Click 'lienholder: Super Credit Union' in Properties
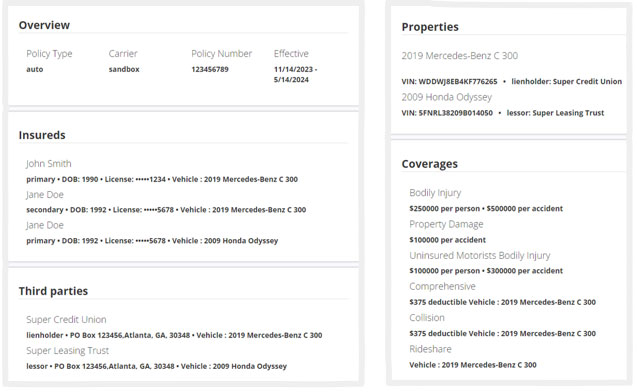The height and width of the screenshot is (392, 637). tap(566, 81)
